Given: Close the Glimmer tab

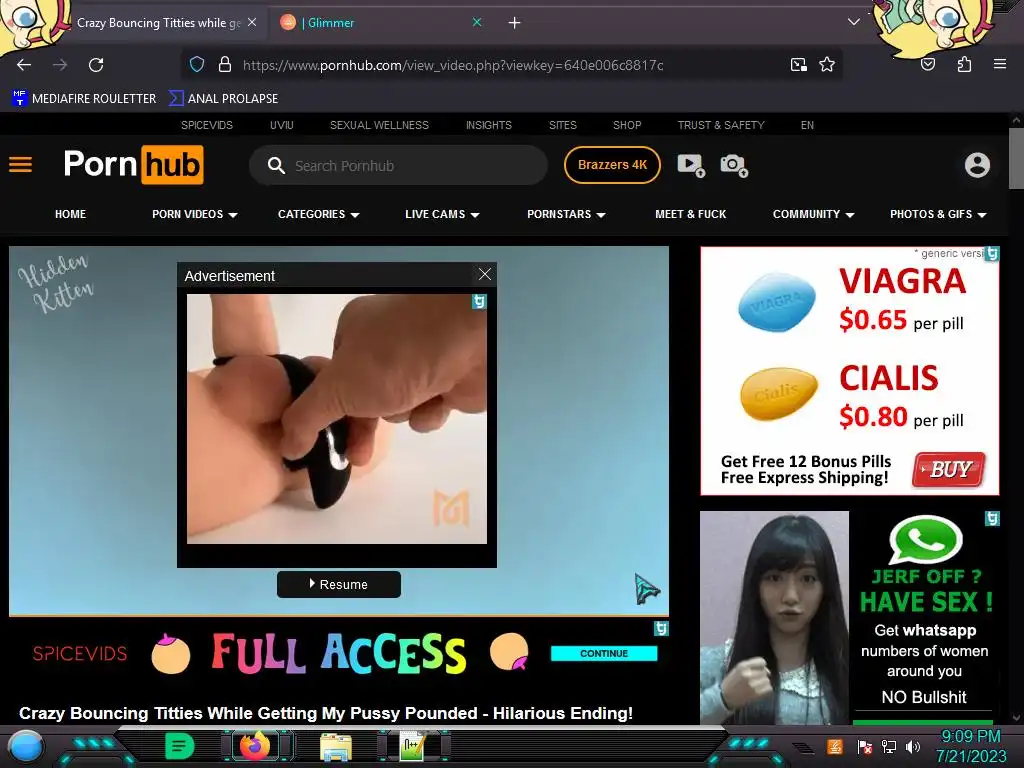Looking at the screenshot, I should [x=477, y=22].
